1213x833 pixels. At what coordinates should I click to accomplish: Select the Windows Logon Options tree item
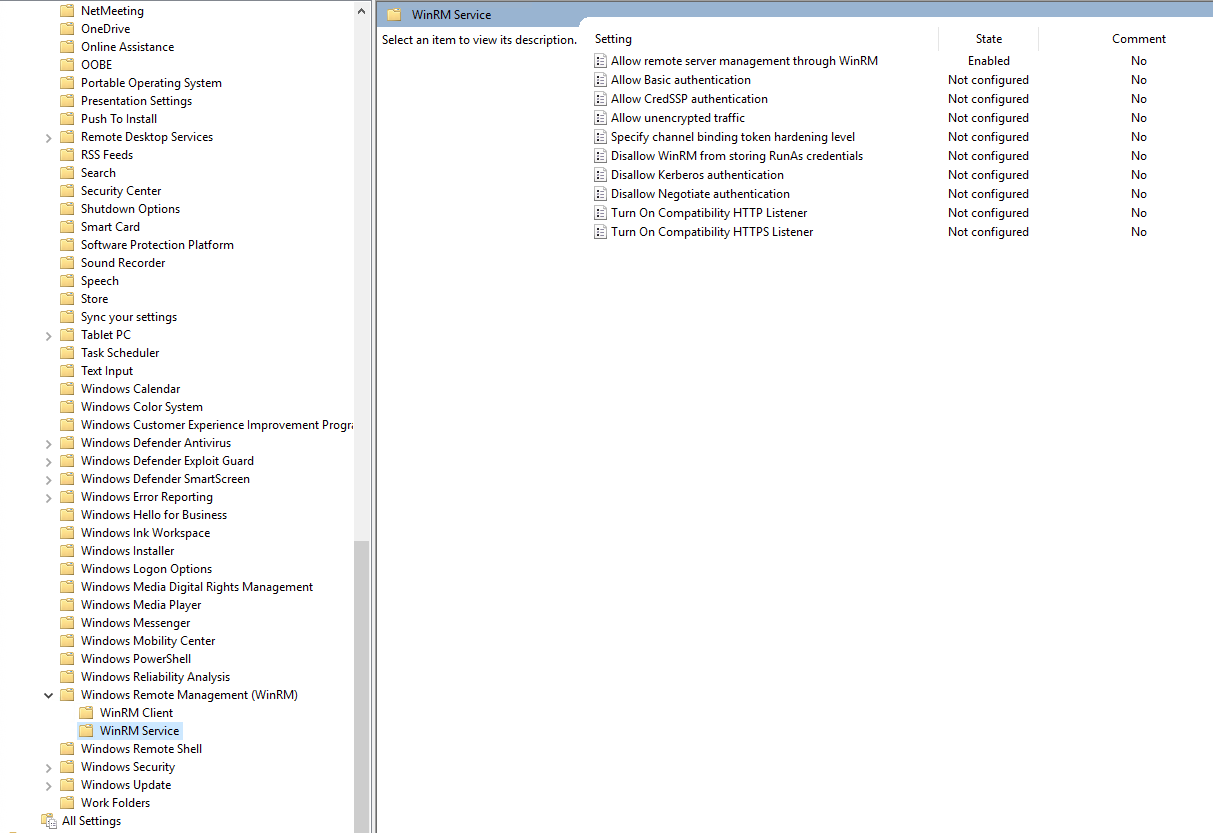[x=146, y=569]
